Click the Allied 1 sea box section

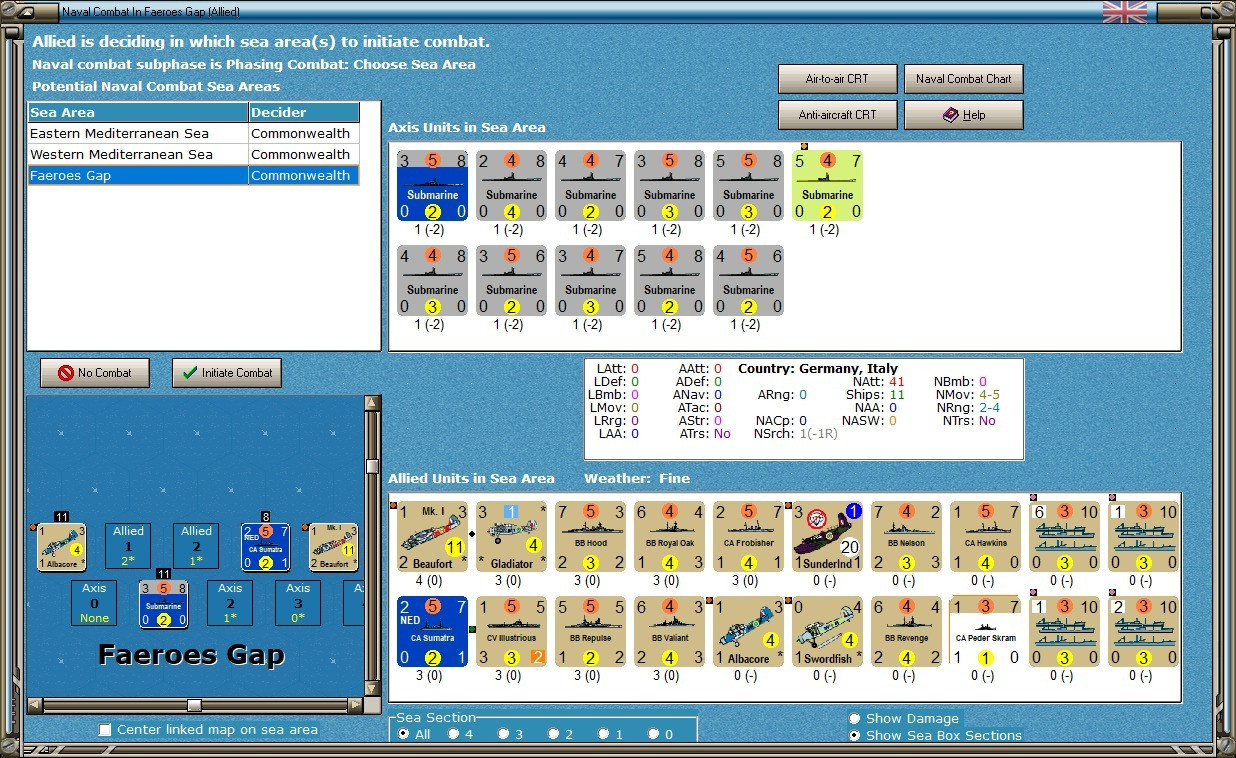128,546
